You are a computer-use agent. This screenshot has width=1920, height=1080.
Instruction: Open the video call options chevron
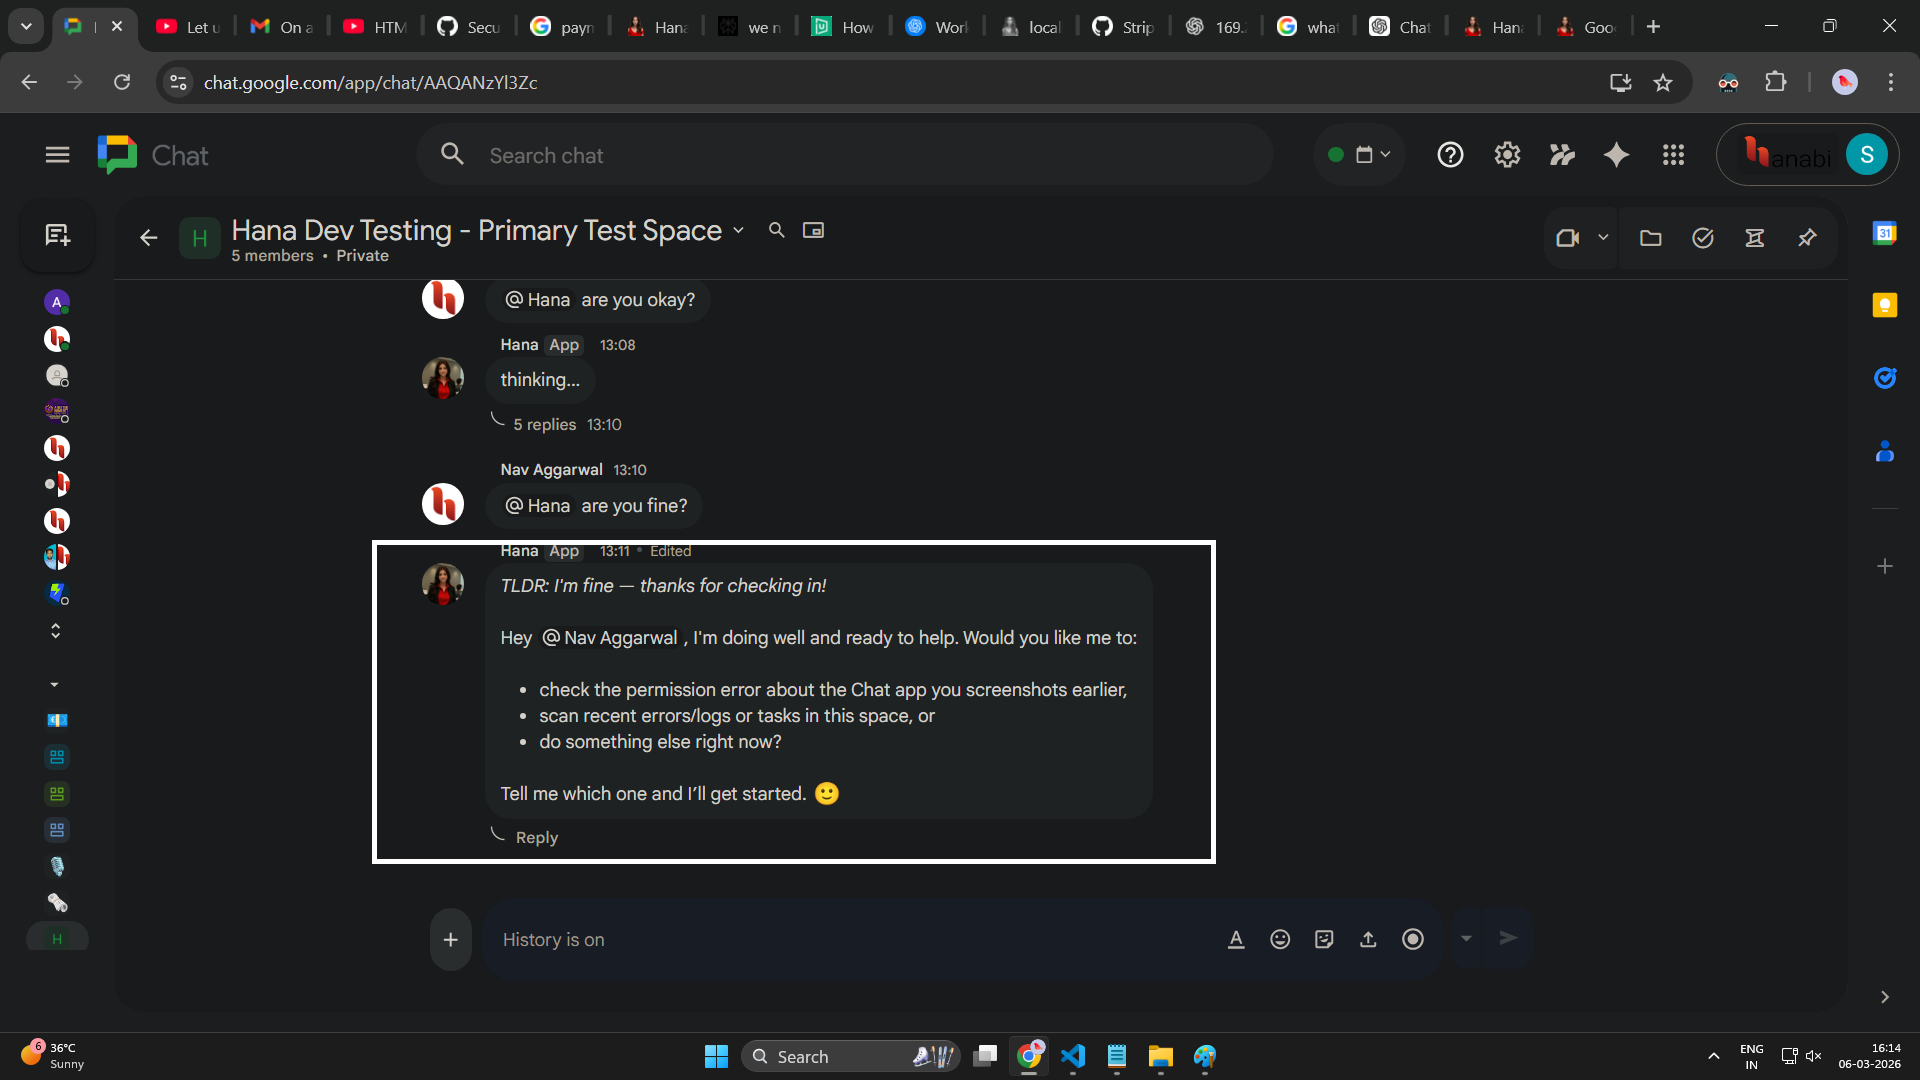tap(1604, 238)
